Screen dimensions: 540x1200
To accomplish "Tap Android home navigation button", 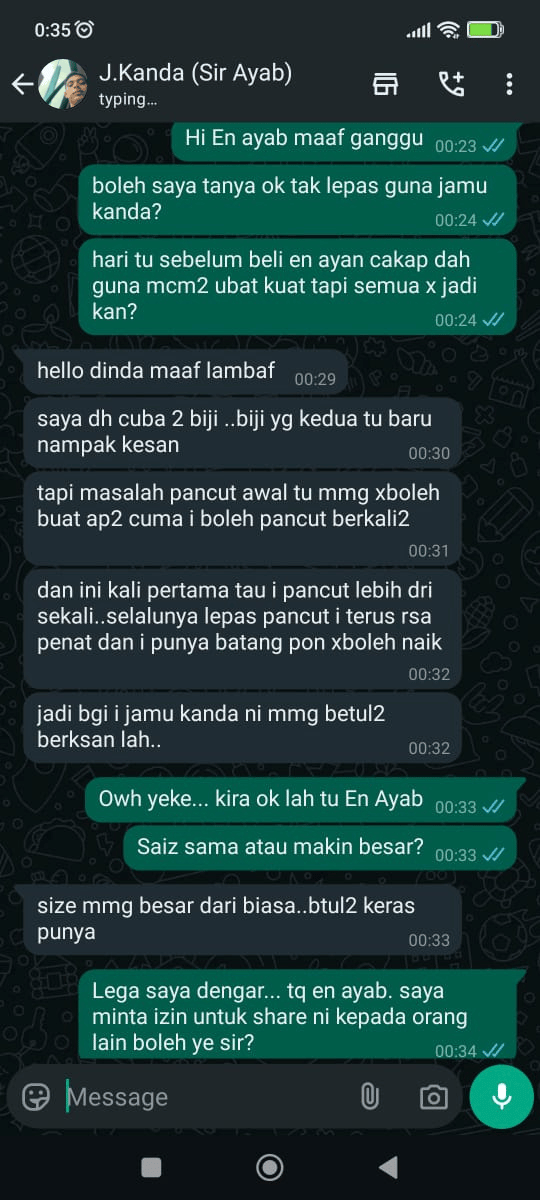I will [269, 1166].
